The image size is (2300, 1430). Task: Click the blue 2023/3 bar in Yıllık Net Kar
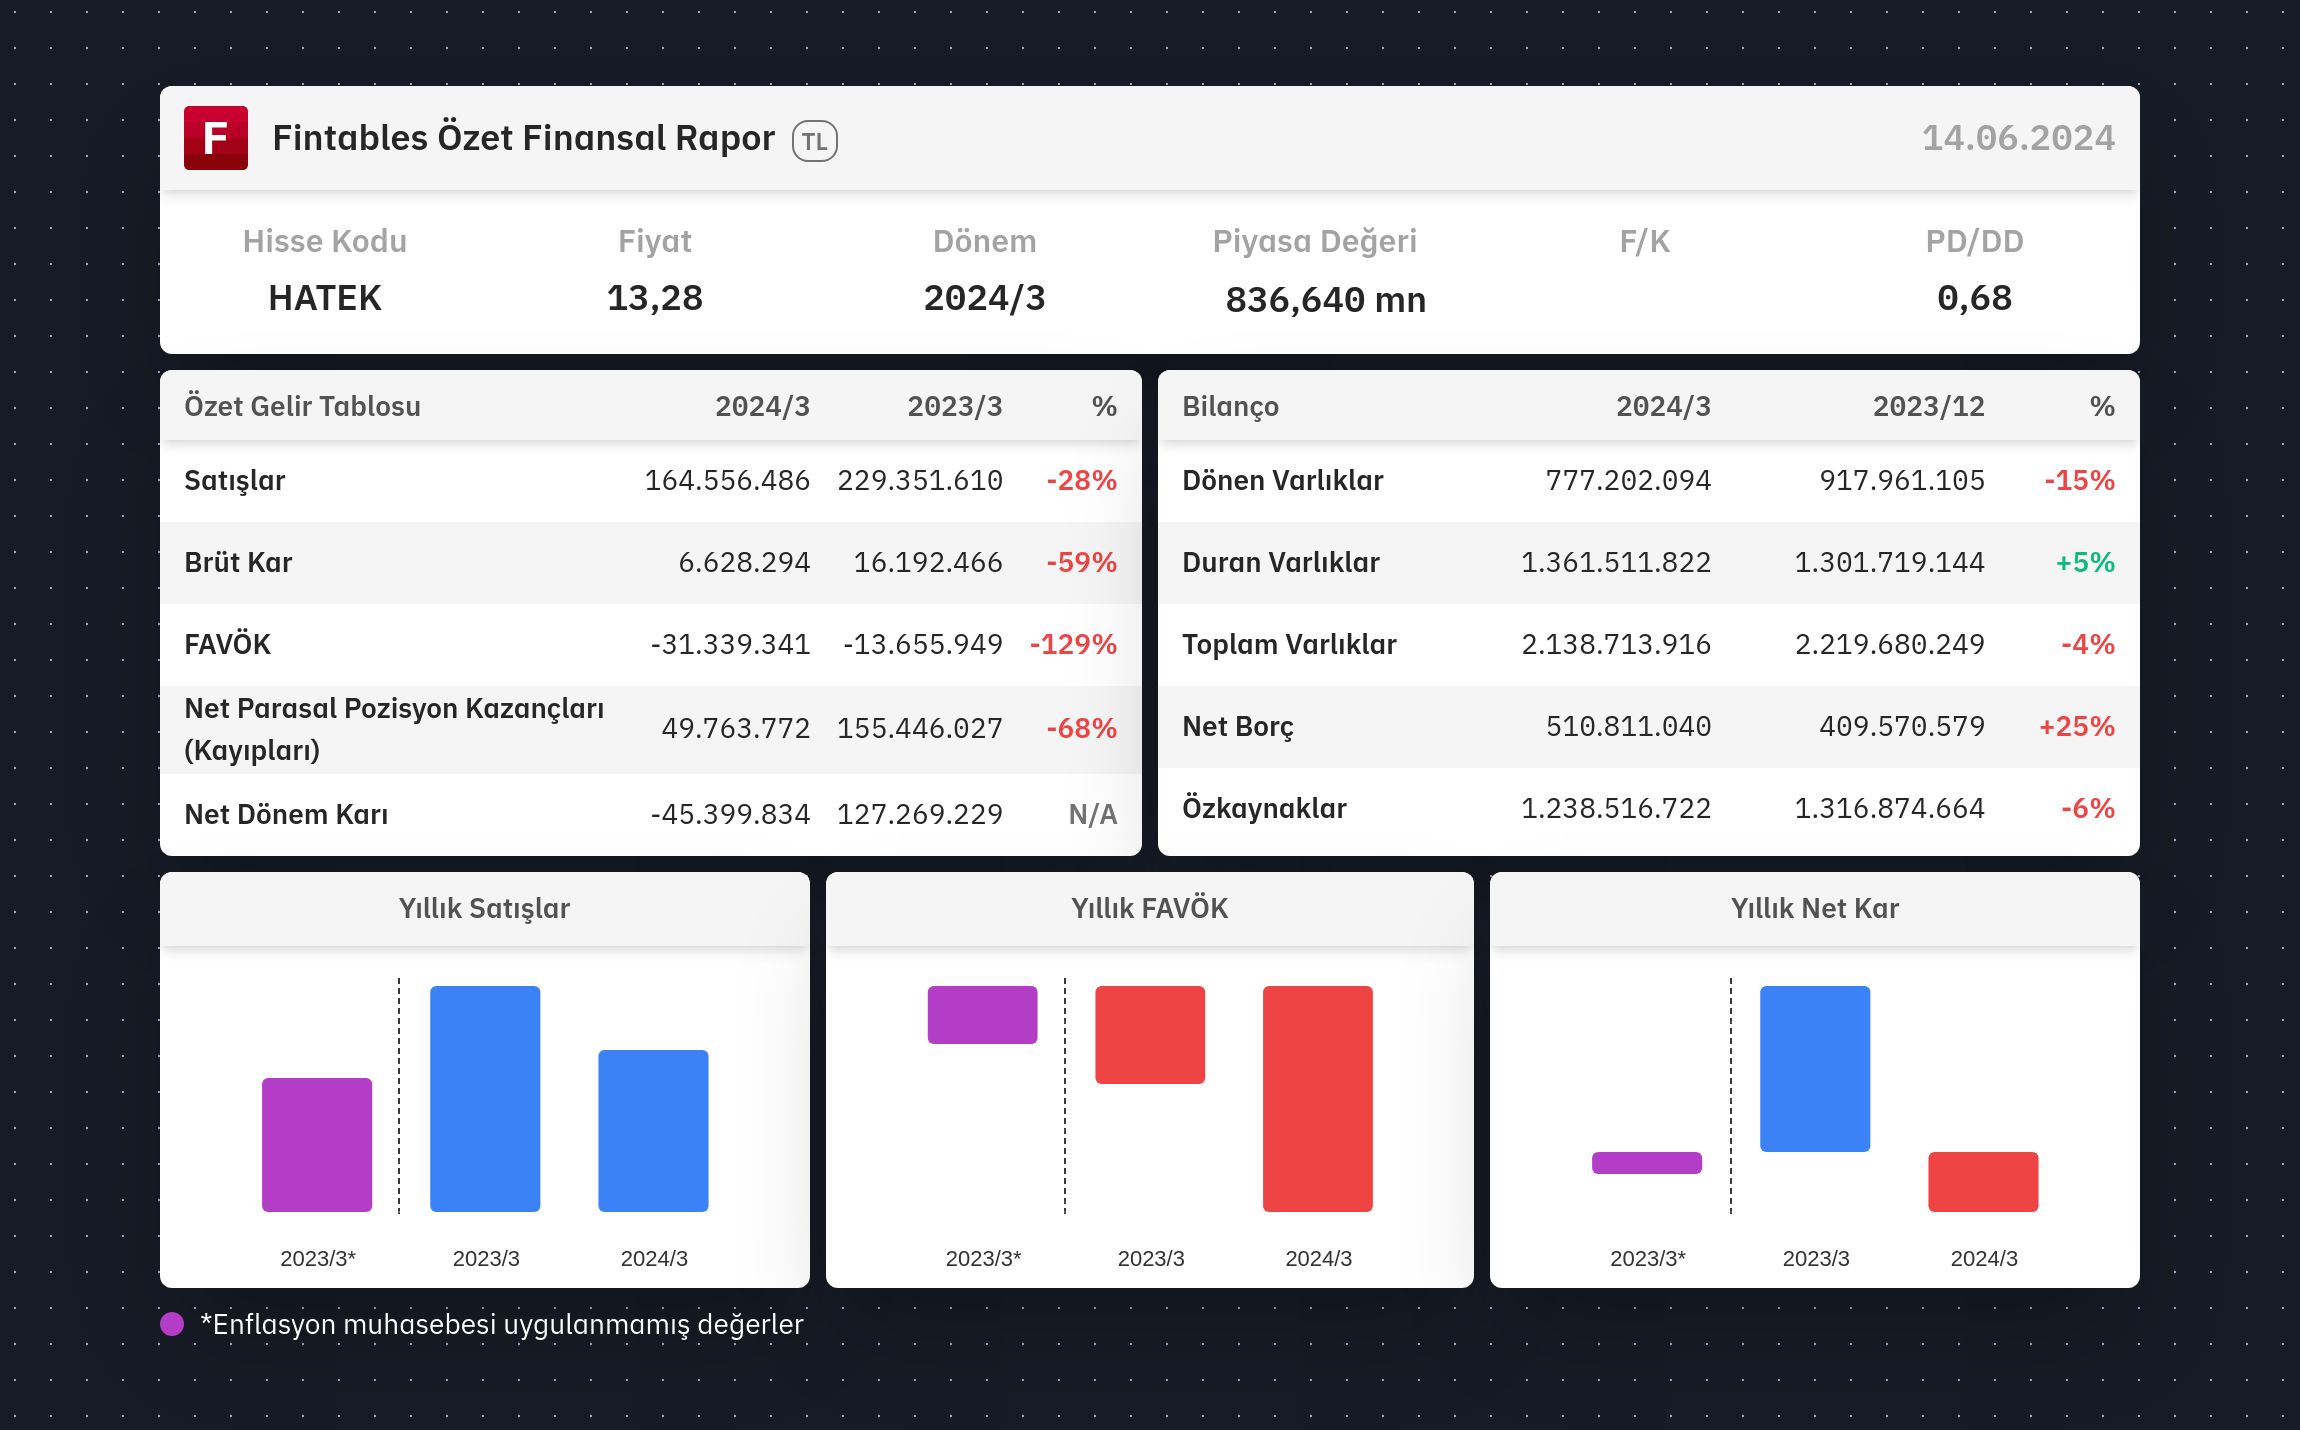click(1815, 1069)
